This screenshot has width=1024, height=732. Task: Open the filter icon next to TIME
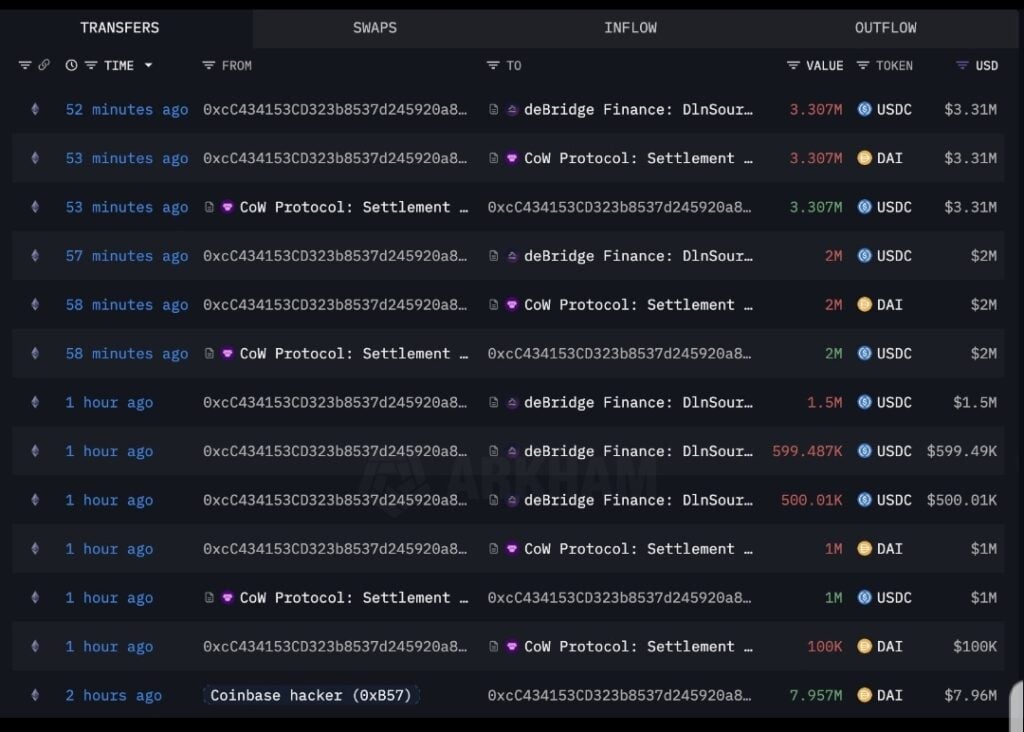(91, 65)
